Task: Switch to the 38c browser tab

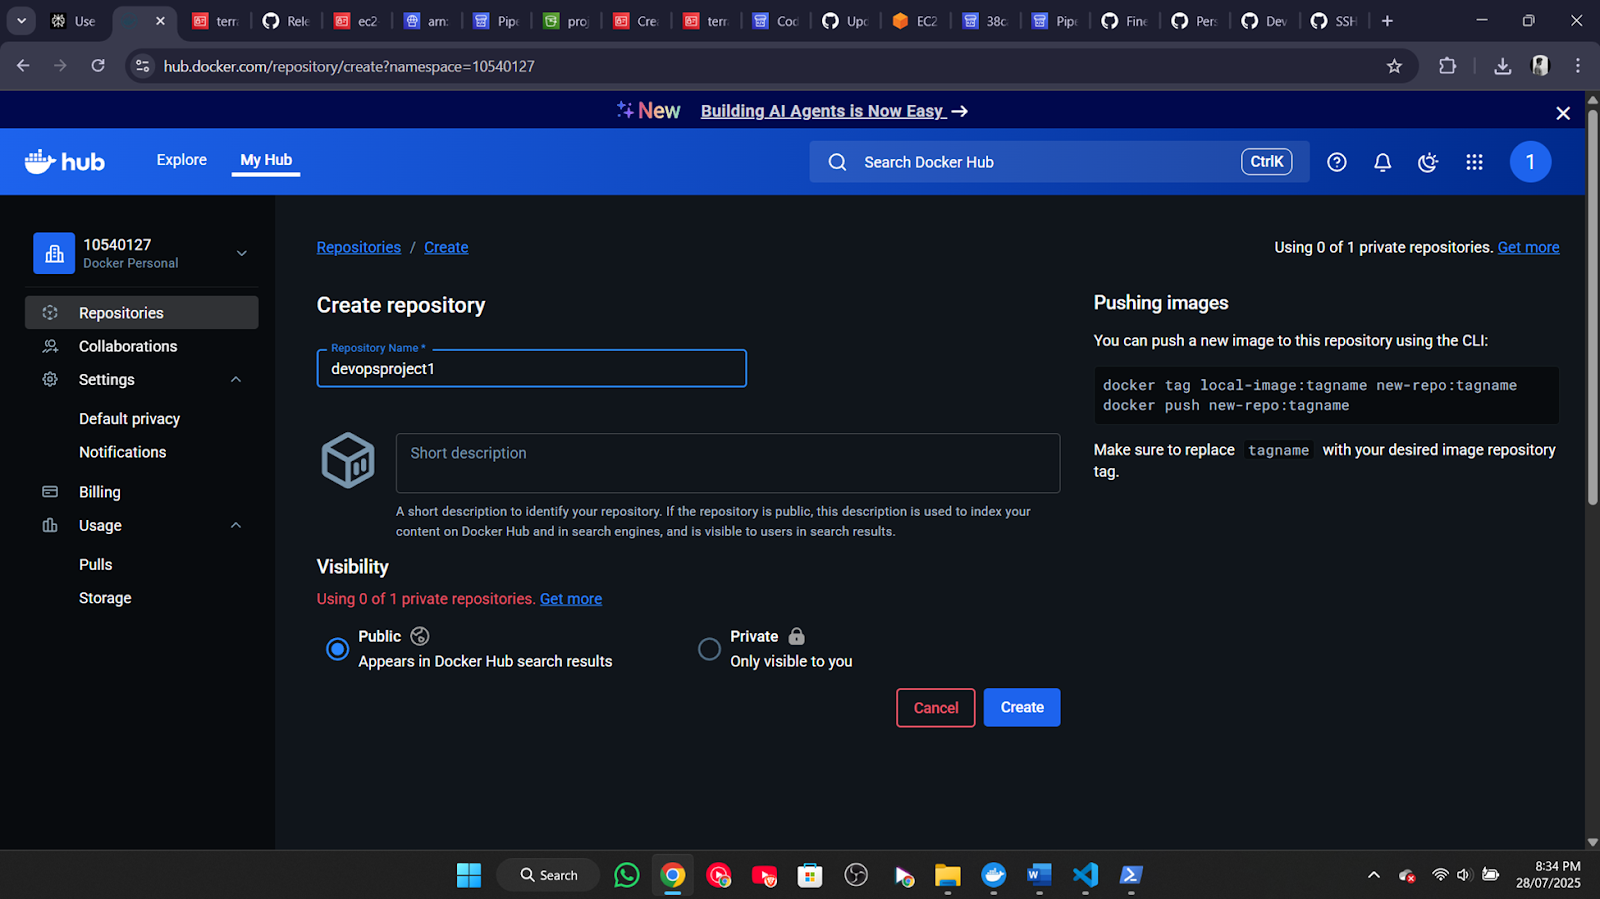Action: click(985, 21)
